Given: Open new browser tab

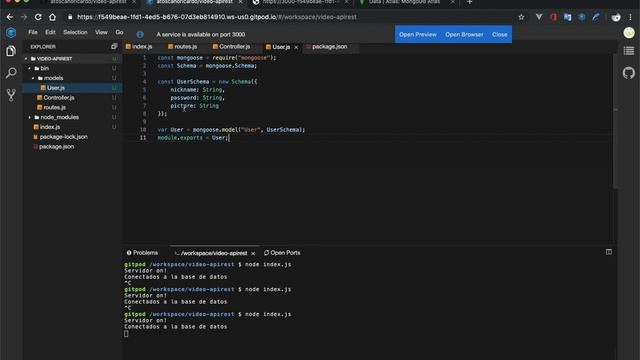Looking at the screenshot, I should pyautogui.click(x=469, y=2).
